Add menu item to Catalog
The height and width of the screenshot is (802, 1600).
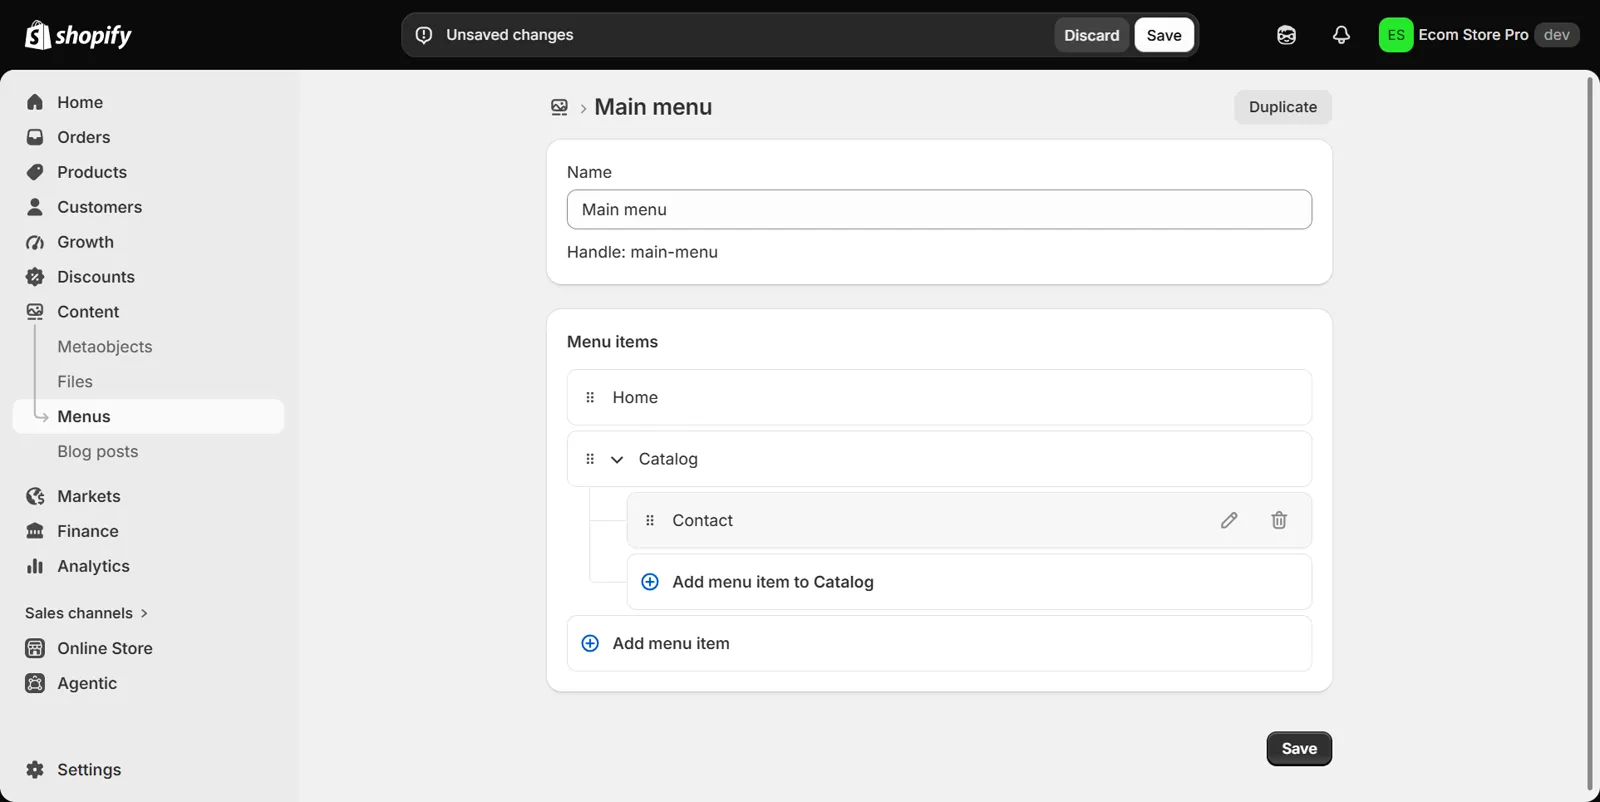pyautogui.click(x=969, y=582)
